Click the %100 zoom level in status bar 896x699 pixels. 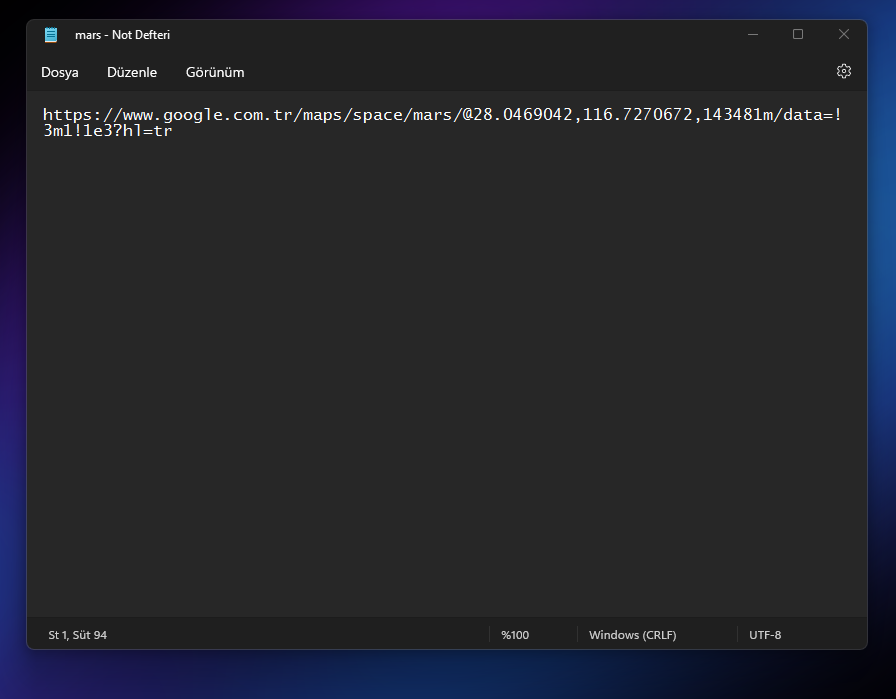[x=515, y=635]
